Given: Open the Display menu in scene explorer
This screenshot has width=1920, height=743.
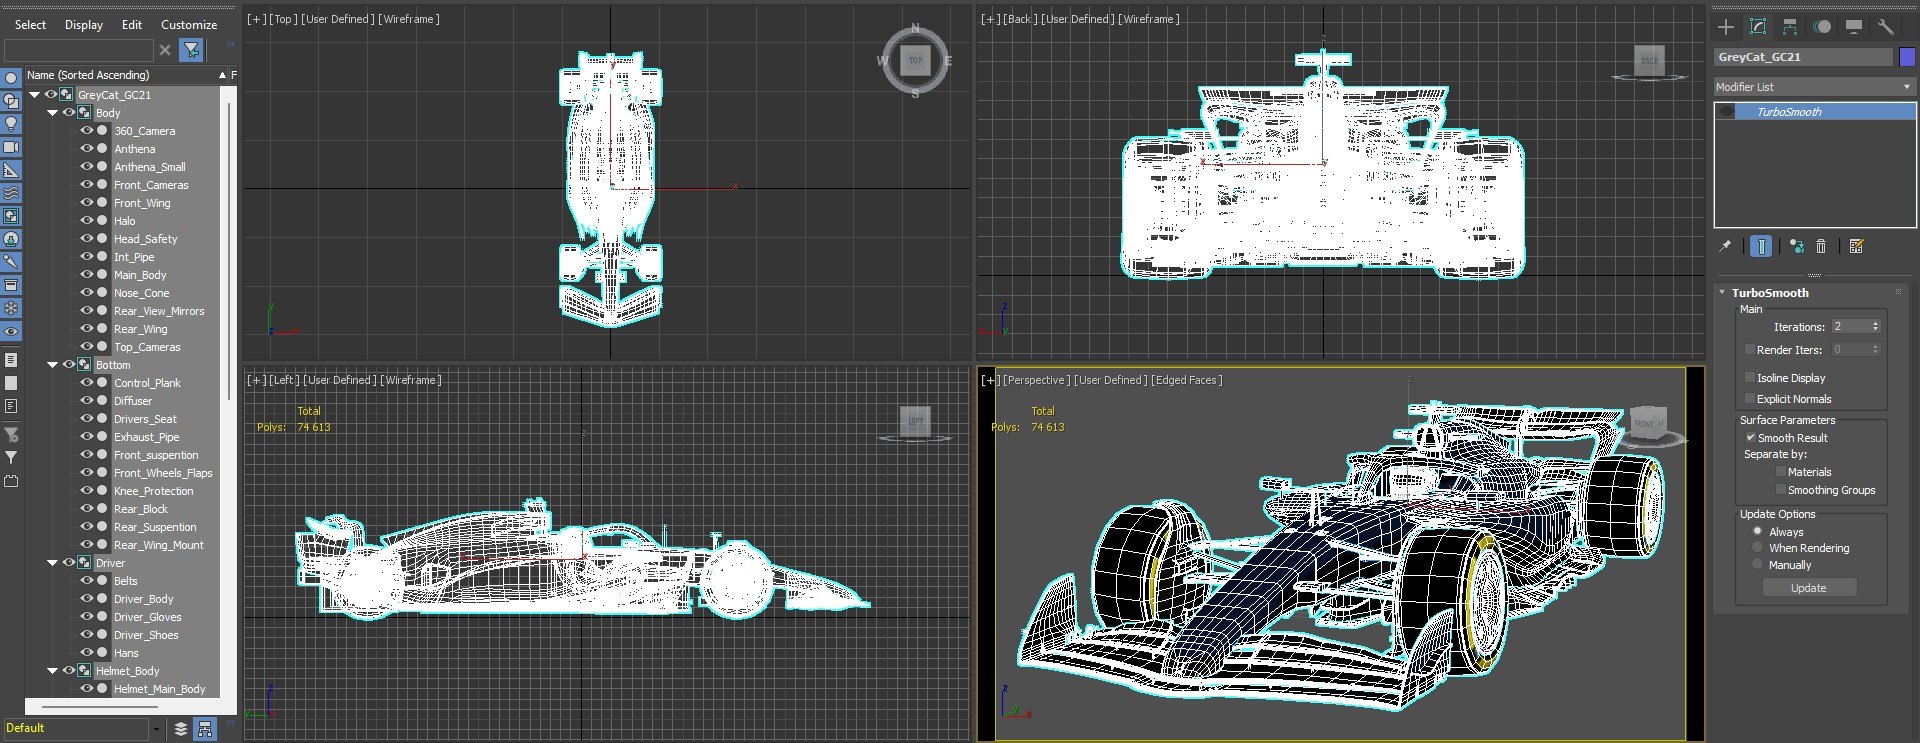Looking at the screenshot, I should pyautogui.click(x=84, y=25).
